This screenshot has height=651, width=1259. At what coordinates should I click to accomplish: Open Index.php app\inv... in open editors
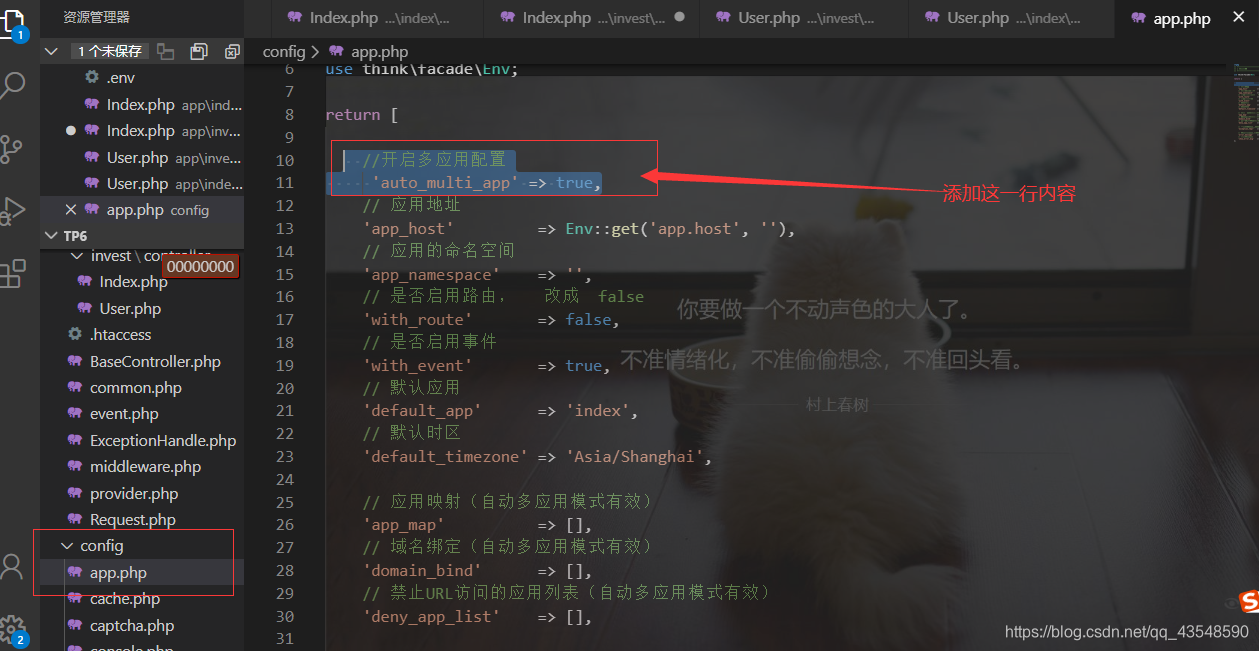point(142,130)
